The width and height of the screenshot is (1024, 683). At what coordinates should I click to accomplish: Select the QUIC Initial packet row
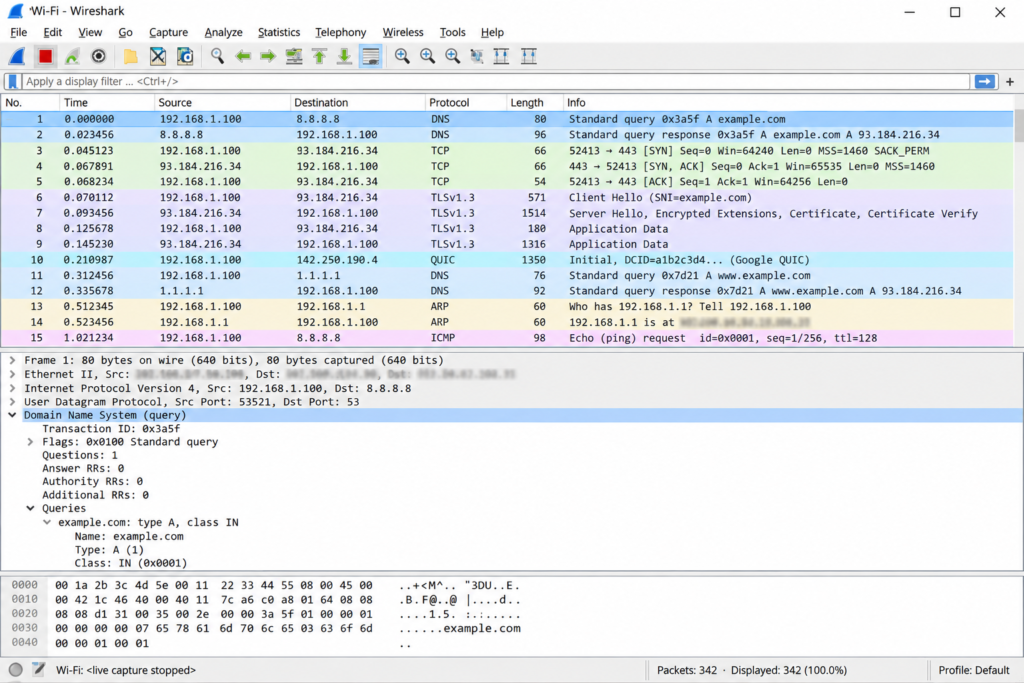click(x=508, y=260)
